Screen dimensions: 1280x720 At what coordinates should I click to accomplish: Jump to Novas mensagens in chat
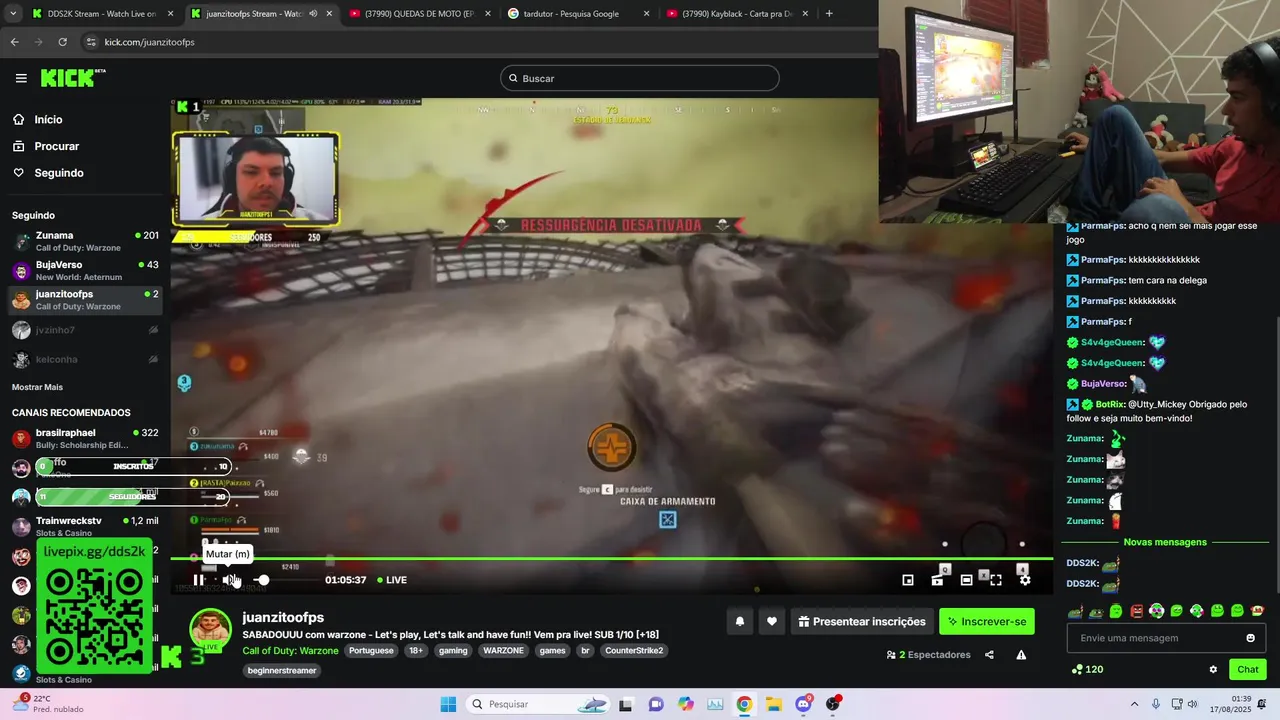point(1165,542)
